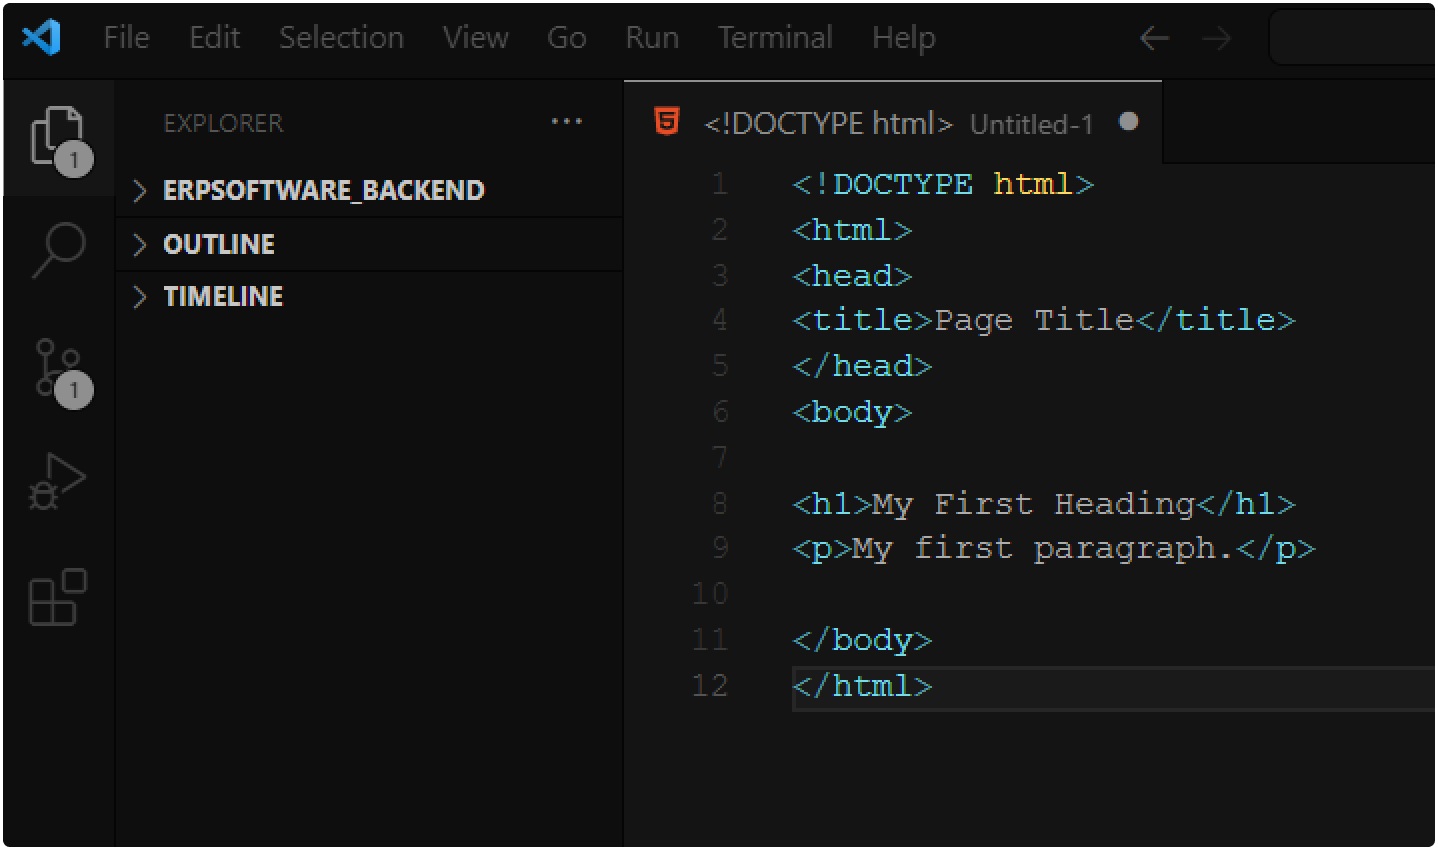Go back using left arrow icon

click(1154, 39)
